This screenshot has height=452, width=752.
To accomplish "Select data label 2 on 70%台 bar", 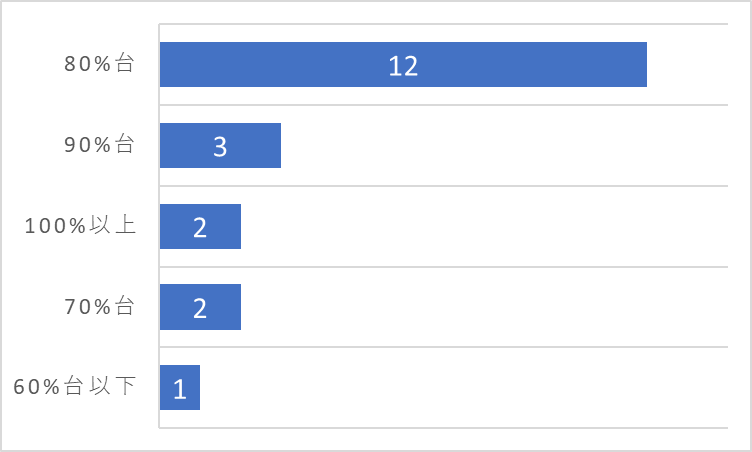I will 200,308.
